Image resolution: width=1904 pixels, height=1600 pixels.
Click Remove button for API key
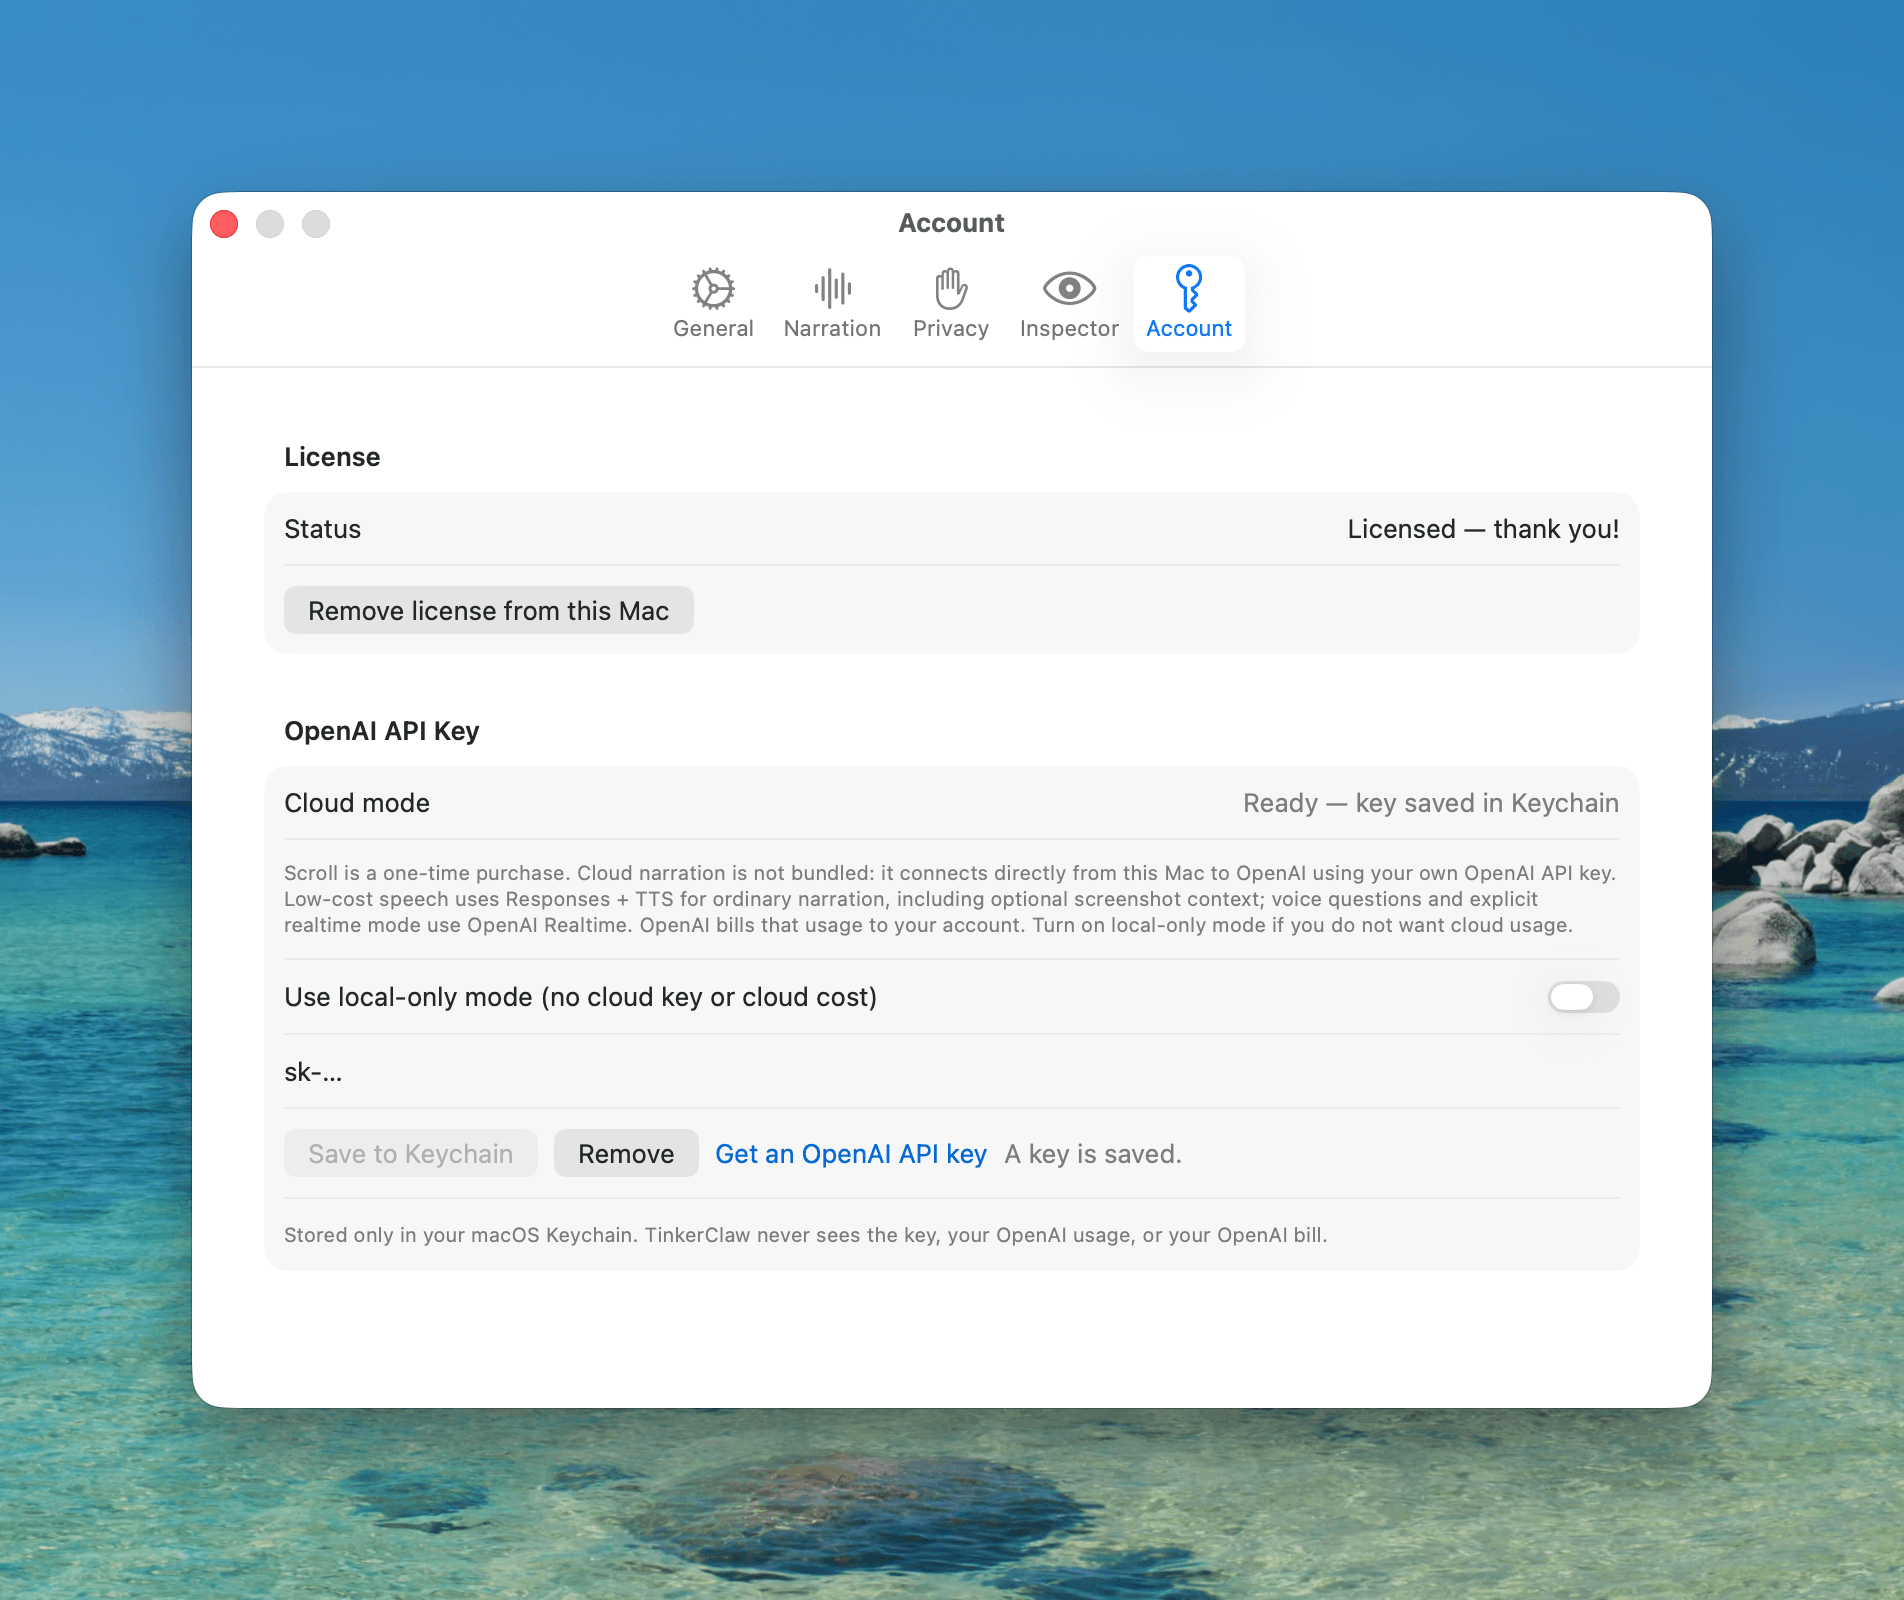tap(626, 1153)
